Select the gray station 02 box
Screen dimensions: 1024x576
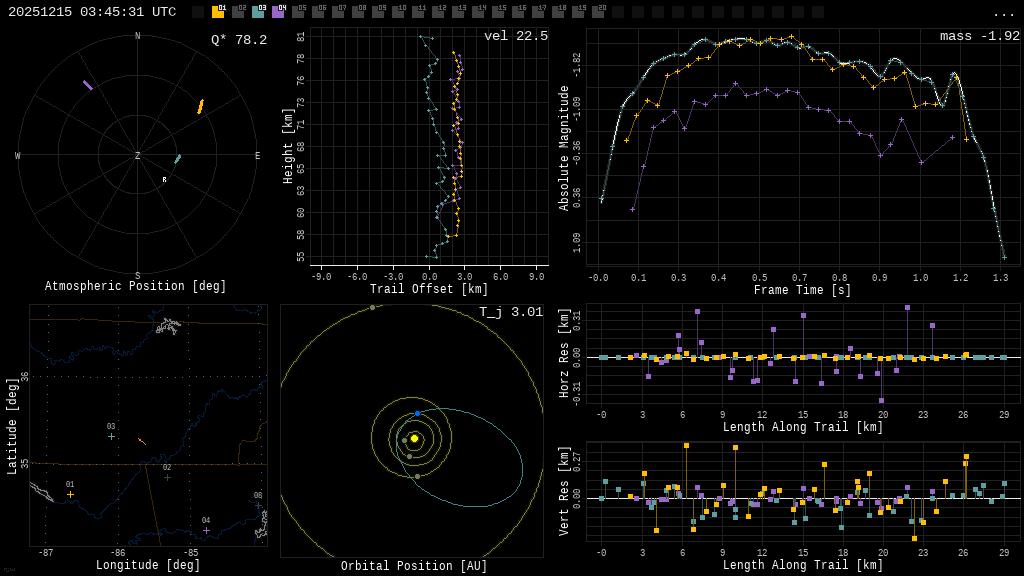click(238, 12)
